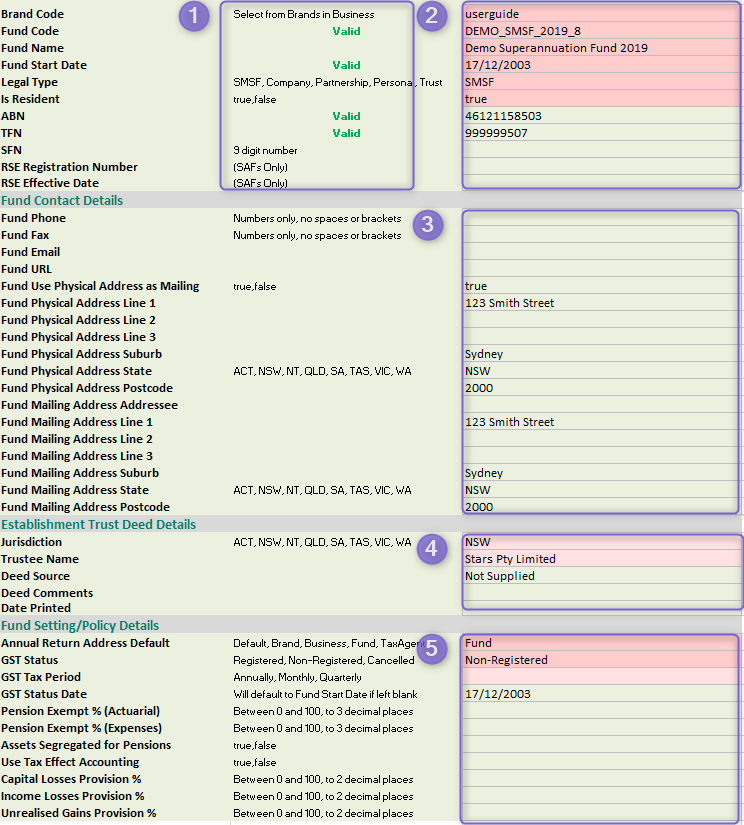Select the empty SFN value cell
The image size is (744, 825).
(x=601, y=150)
